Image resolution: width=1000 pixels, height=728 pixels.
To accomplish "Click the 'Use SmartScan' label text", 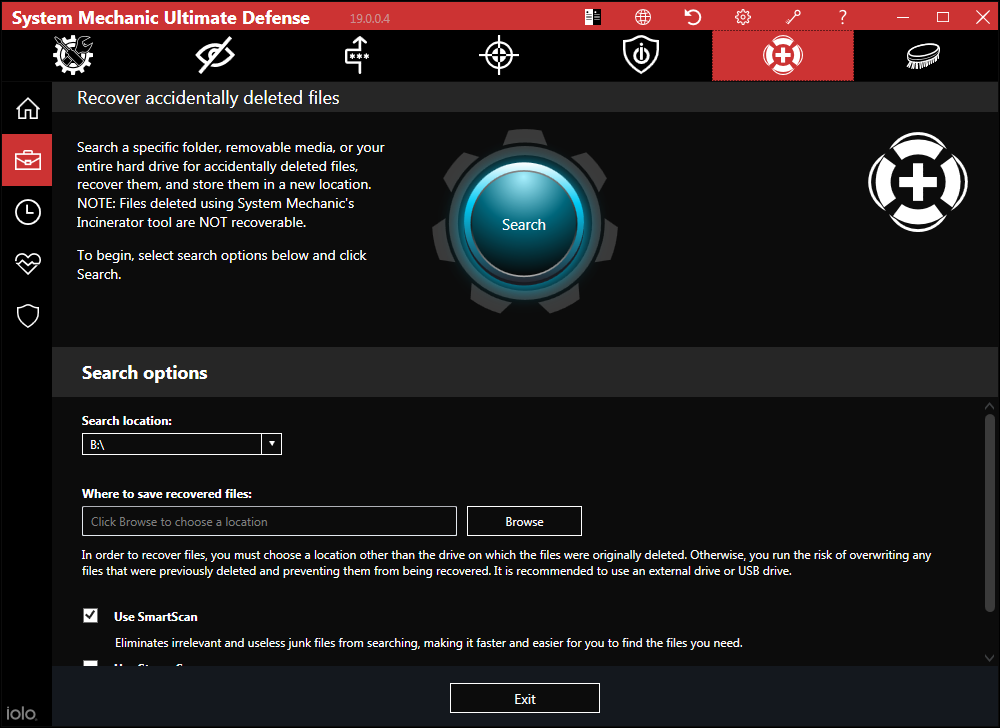I will pyautogui.click(x=156, y=616).
